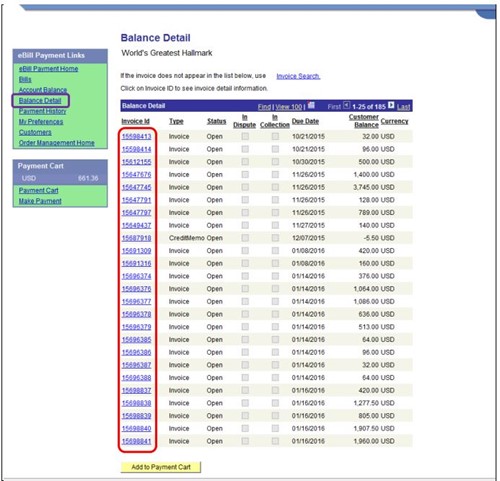
Task: Open credit memo 15687918
Action: pos(136,238)
